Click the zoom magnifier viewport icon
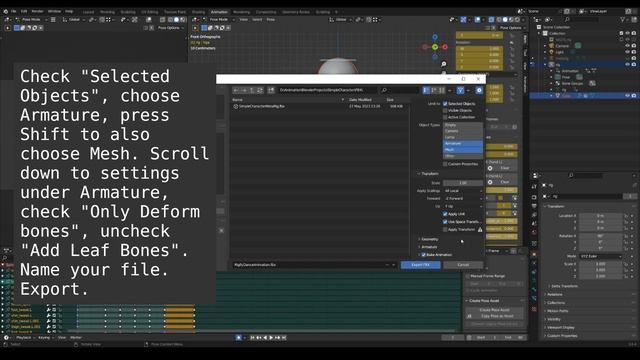640x360 pixels. coord(444,64)
